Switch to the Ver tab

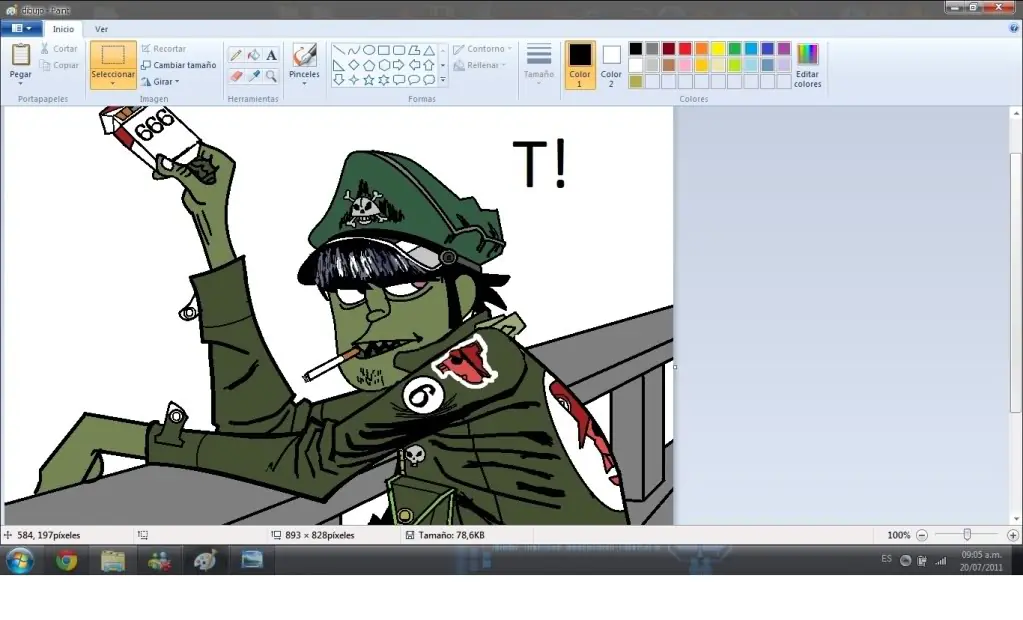[x=101, y=29]
